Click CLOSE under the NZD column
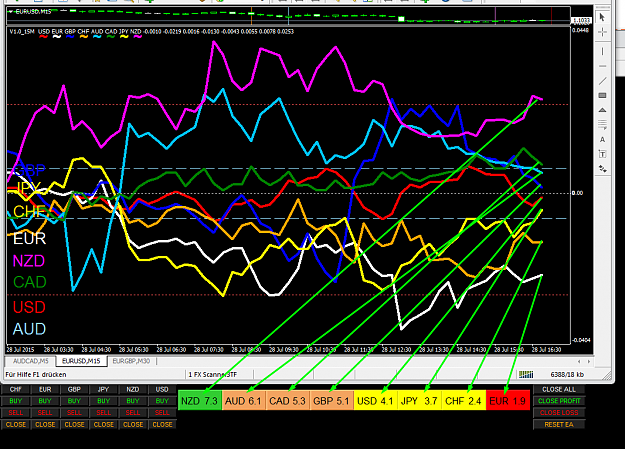This screenshot has height=449, width=625. 133,425
